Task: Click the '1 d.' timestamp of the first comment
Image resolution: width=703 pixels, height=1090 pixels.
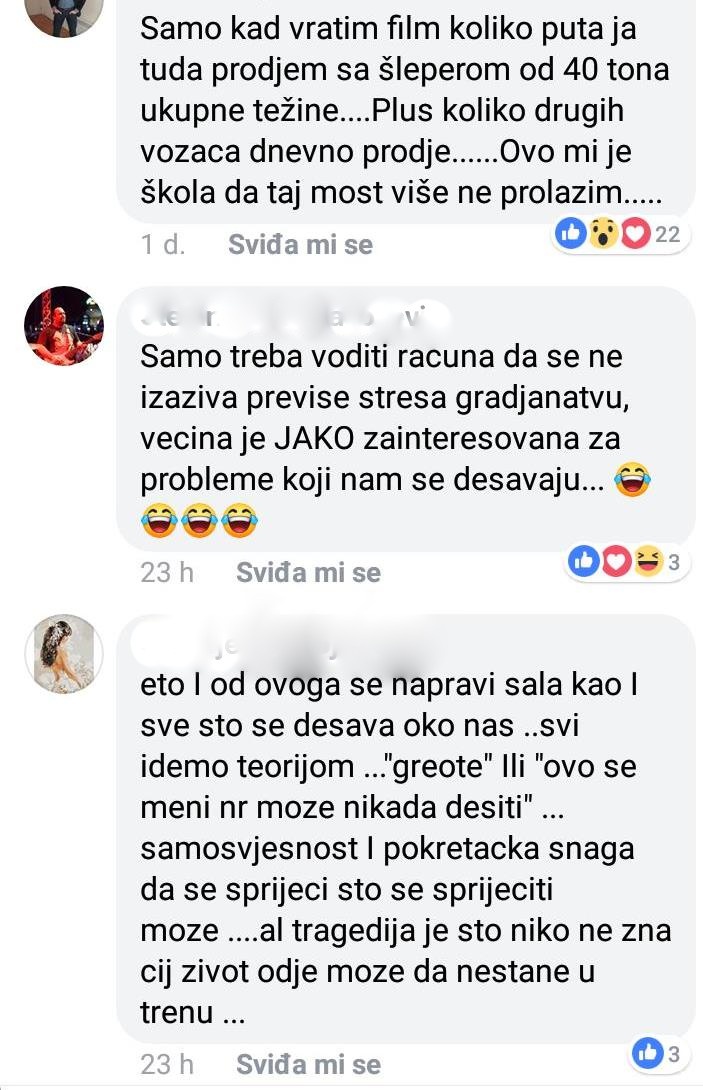Action: click(x=163, y=245)
